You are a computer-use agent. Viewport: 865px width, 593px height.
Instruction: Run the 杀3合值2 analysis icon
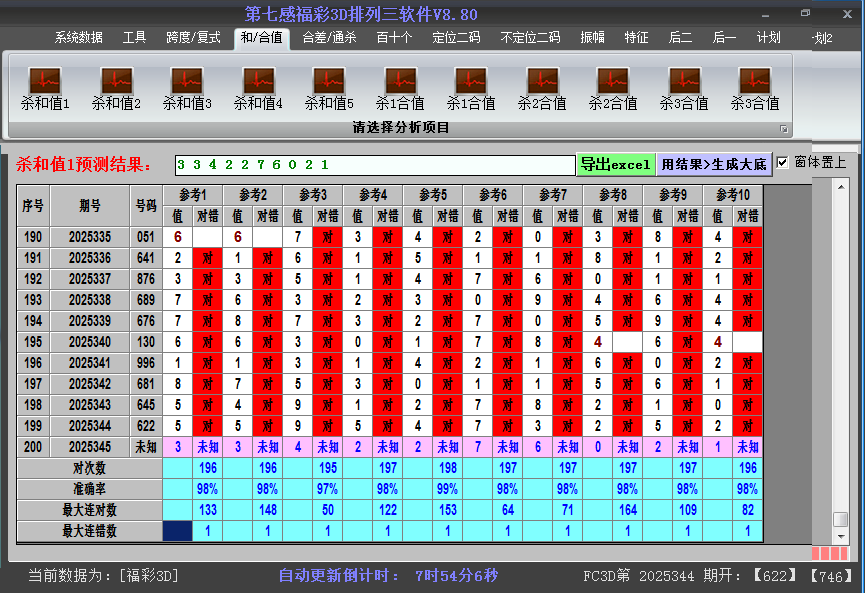point(755,81)
